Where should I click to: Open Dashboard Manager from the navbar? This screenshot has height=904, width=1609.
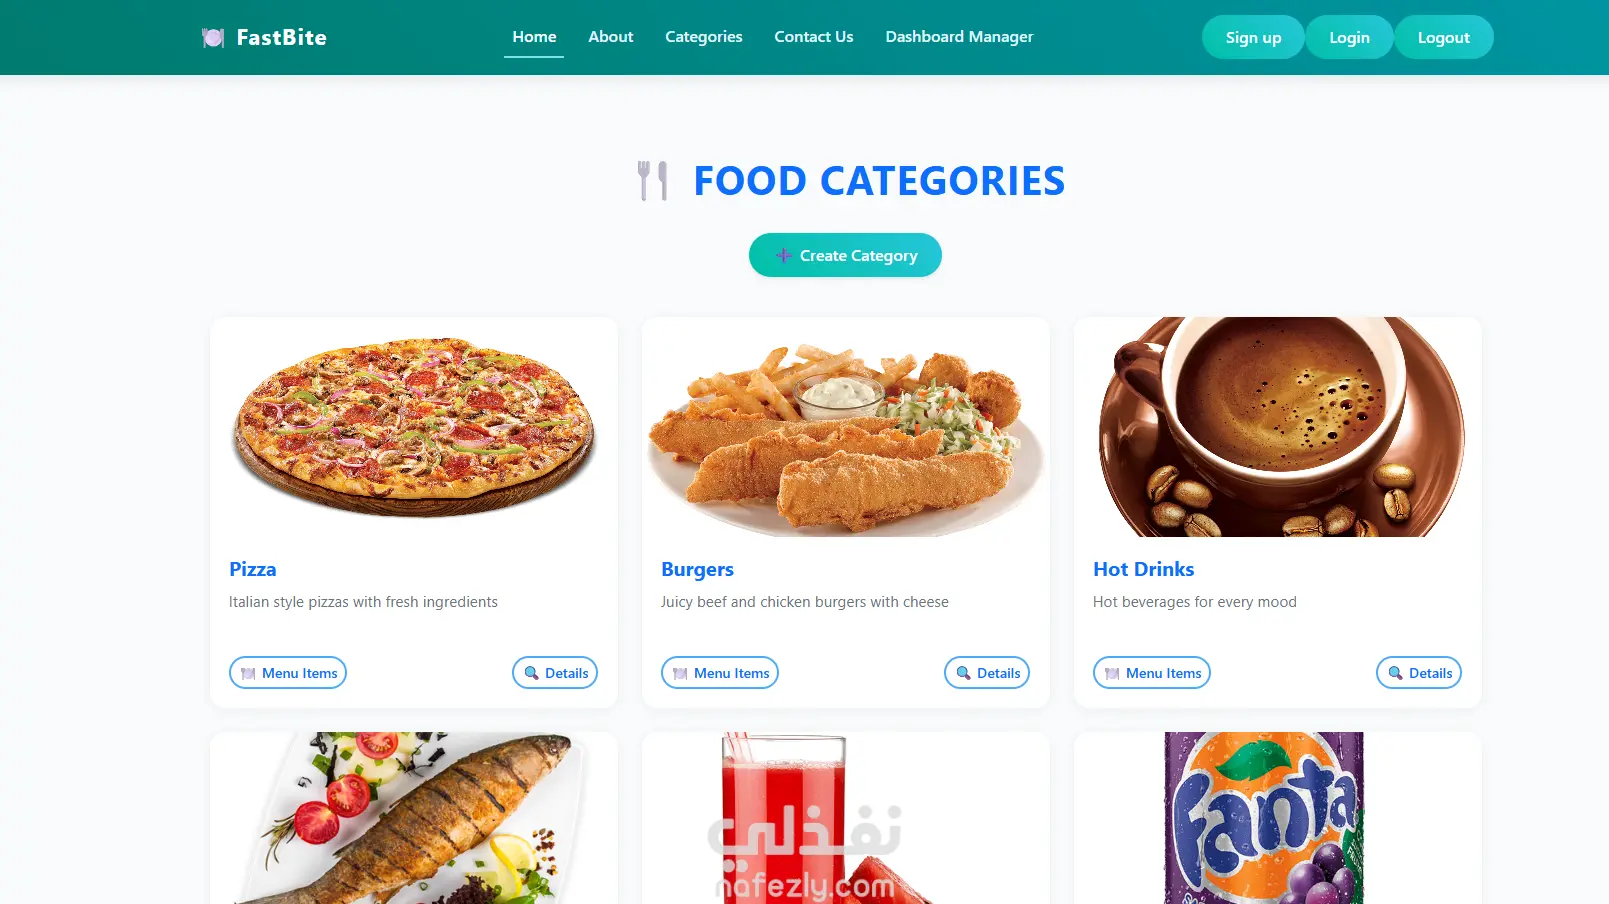959,37
